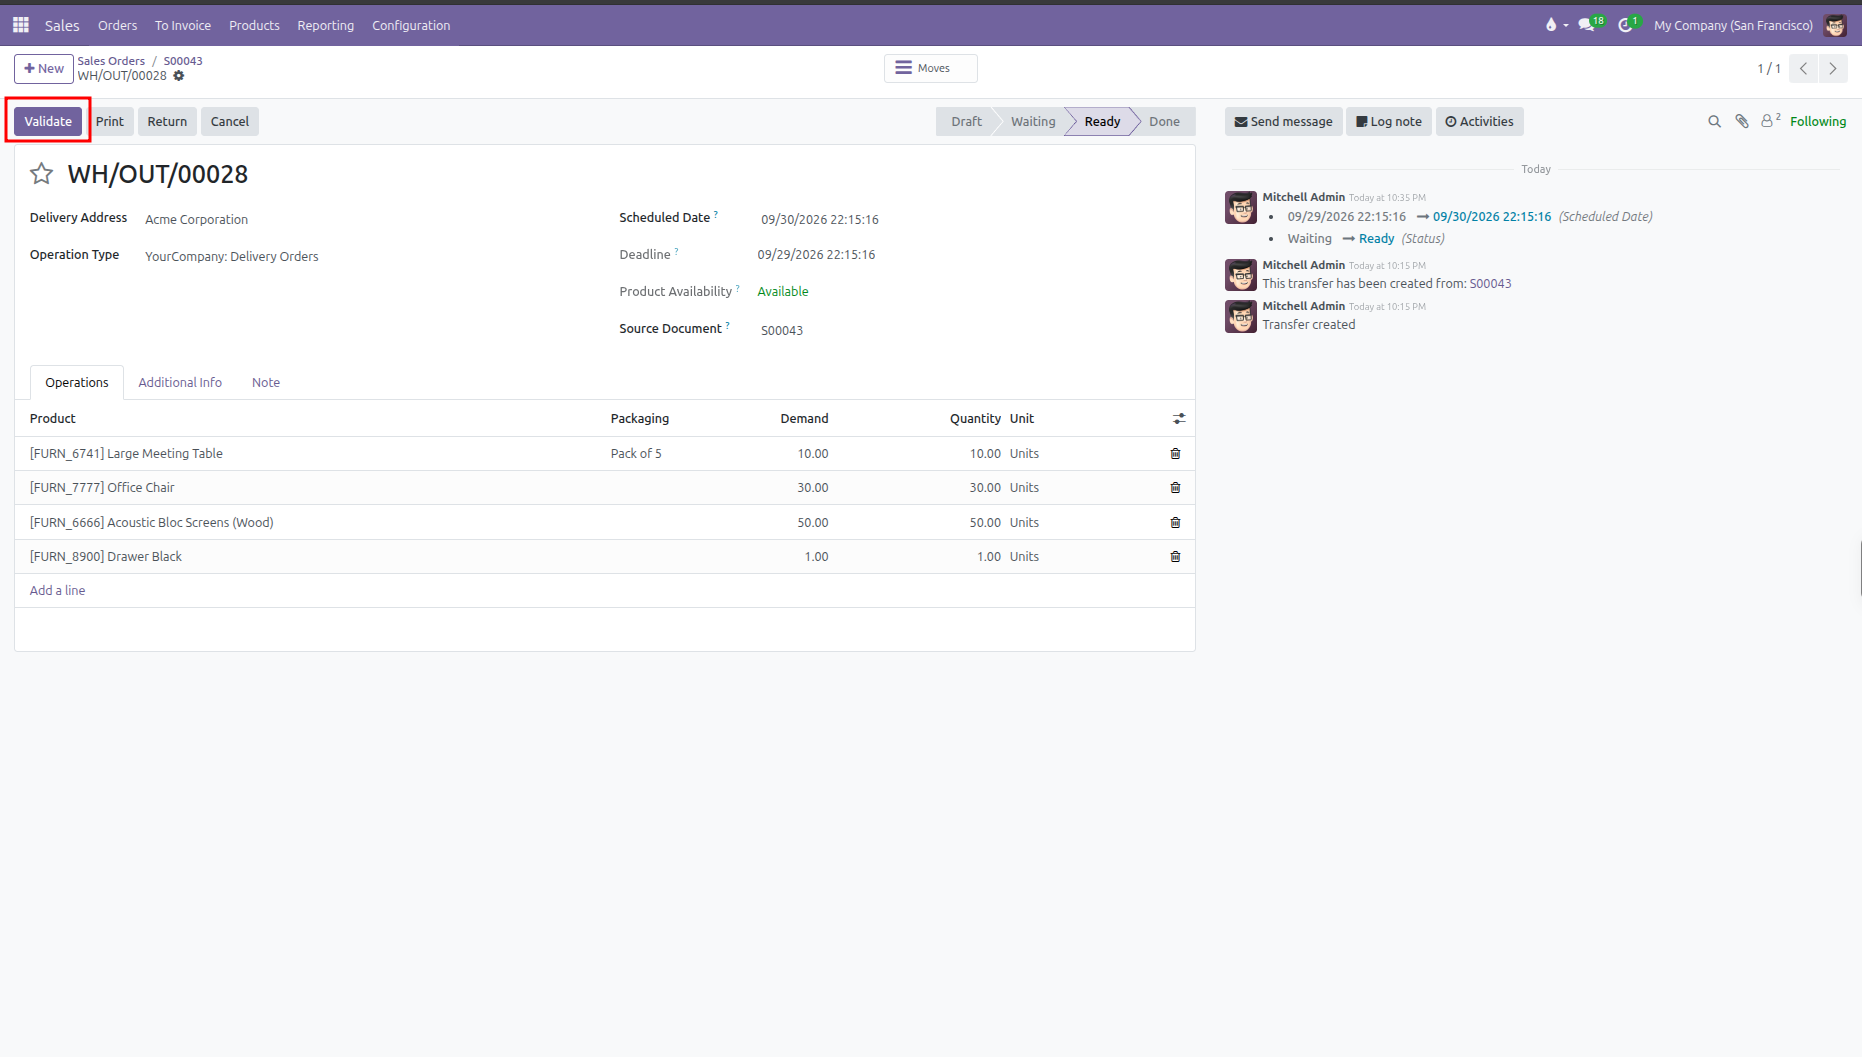
Task: Open the conversations icon with 18 badge
Action: pos(1590,25)
